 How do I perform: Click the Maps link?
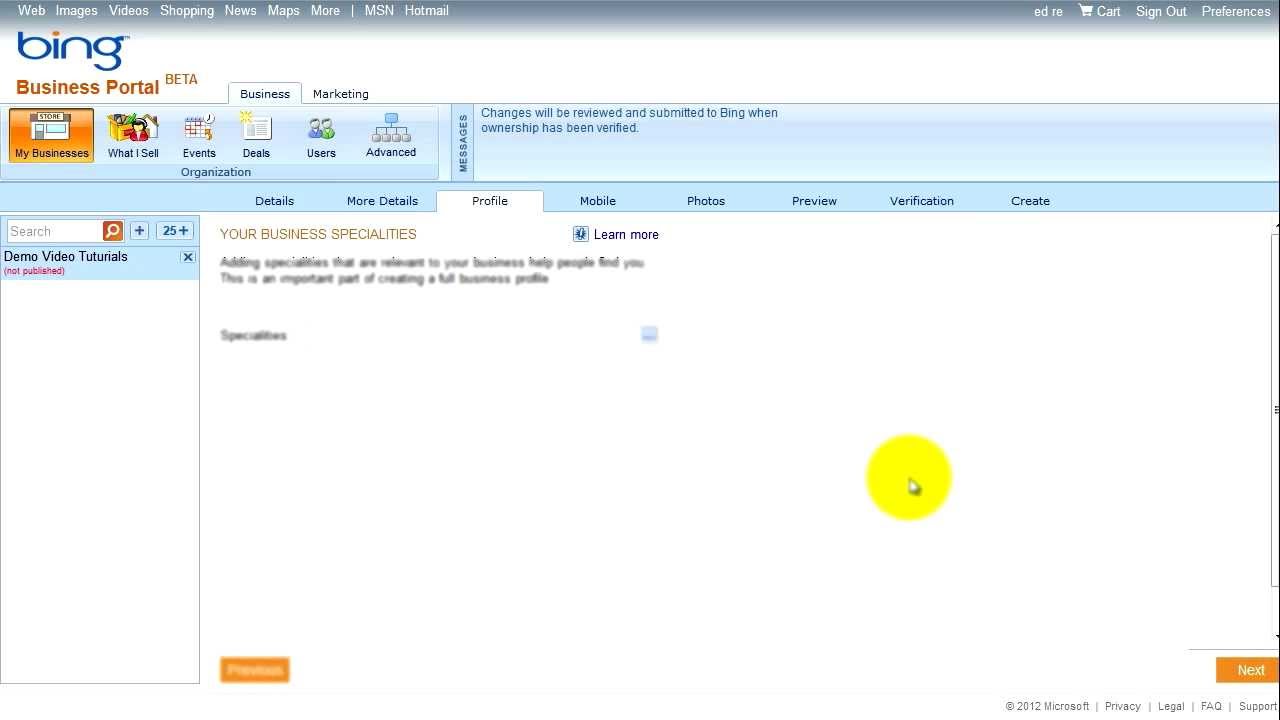click(x=284, y=11)
